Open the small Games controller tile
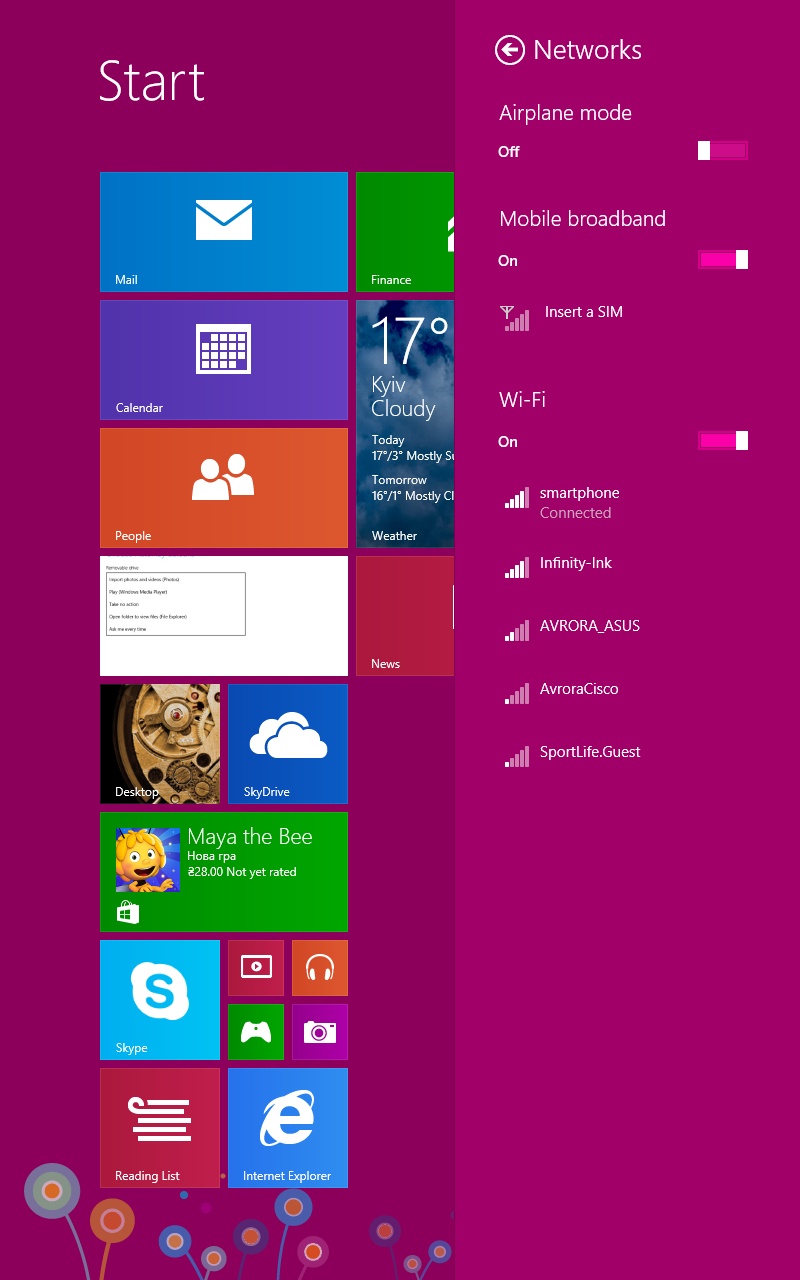Screen dimensions: 800x1280 [256, 1031]
